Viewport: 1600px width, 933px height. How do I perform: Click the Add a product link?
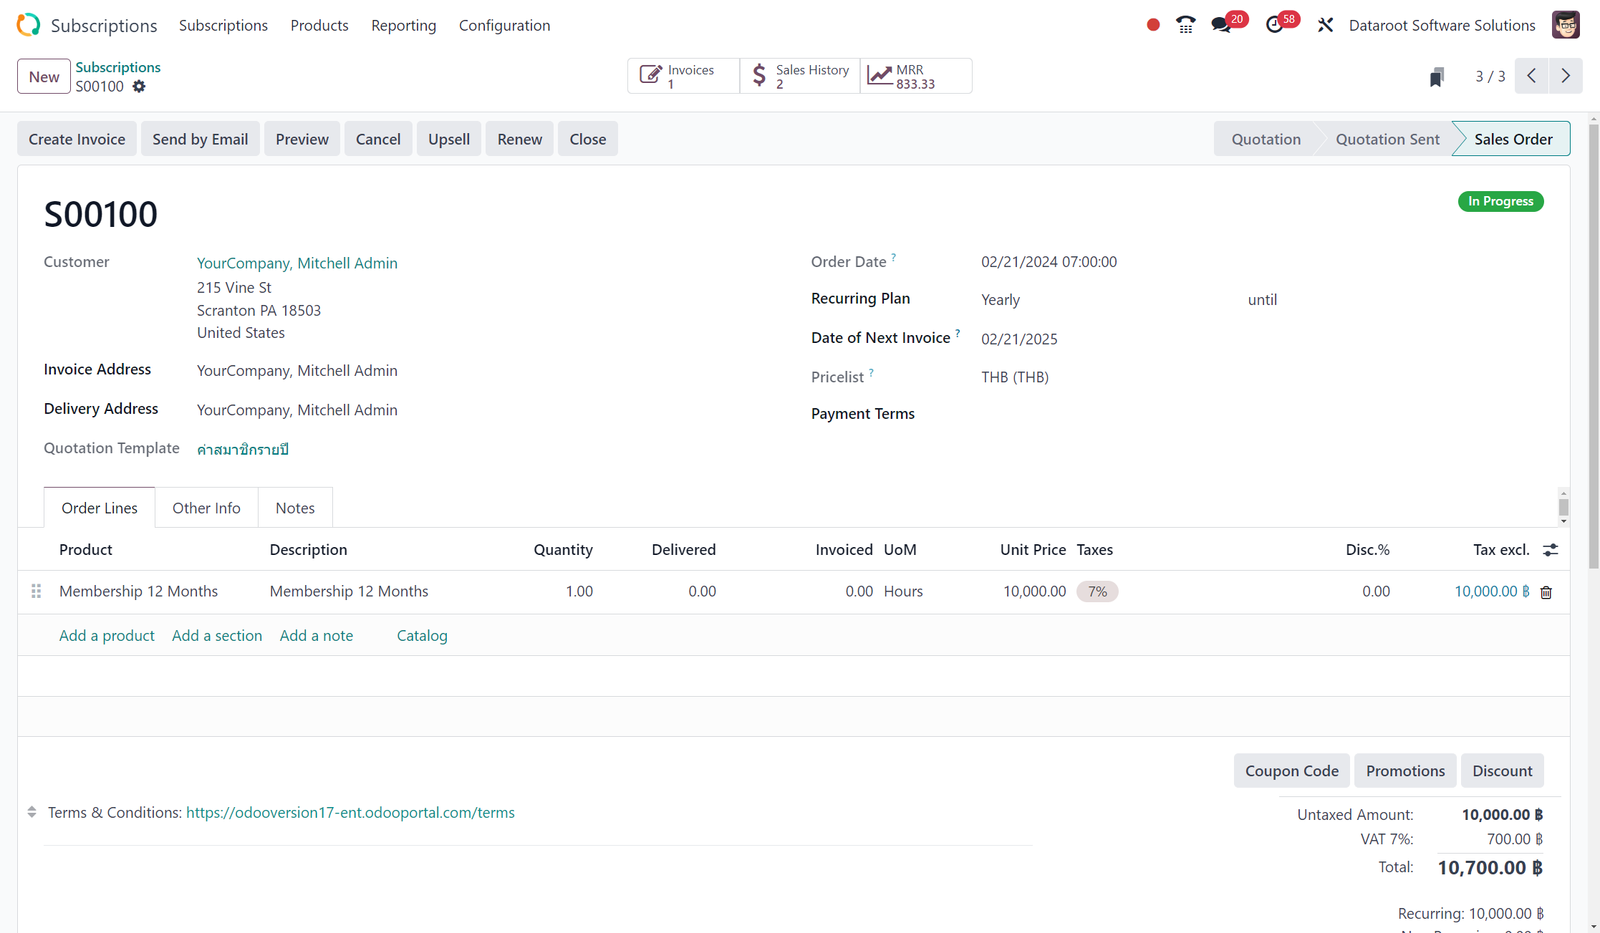pos(107,636)
